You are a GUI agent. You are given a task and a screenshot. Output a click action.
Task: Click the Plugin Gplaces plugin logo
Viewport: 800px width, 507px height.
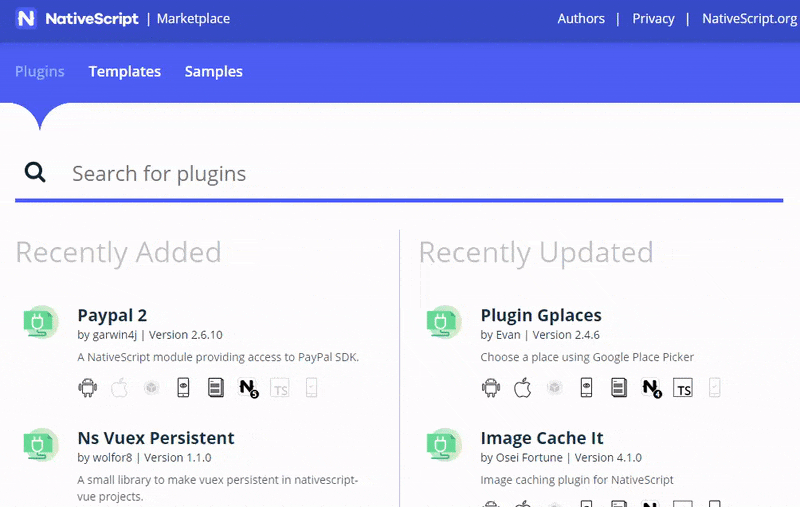click(444, 322)
